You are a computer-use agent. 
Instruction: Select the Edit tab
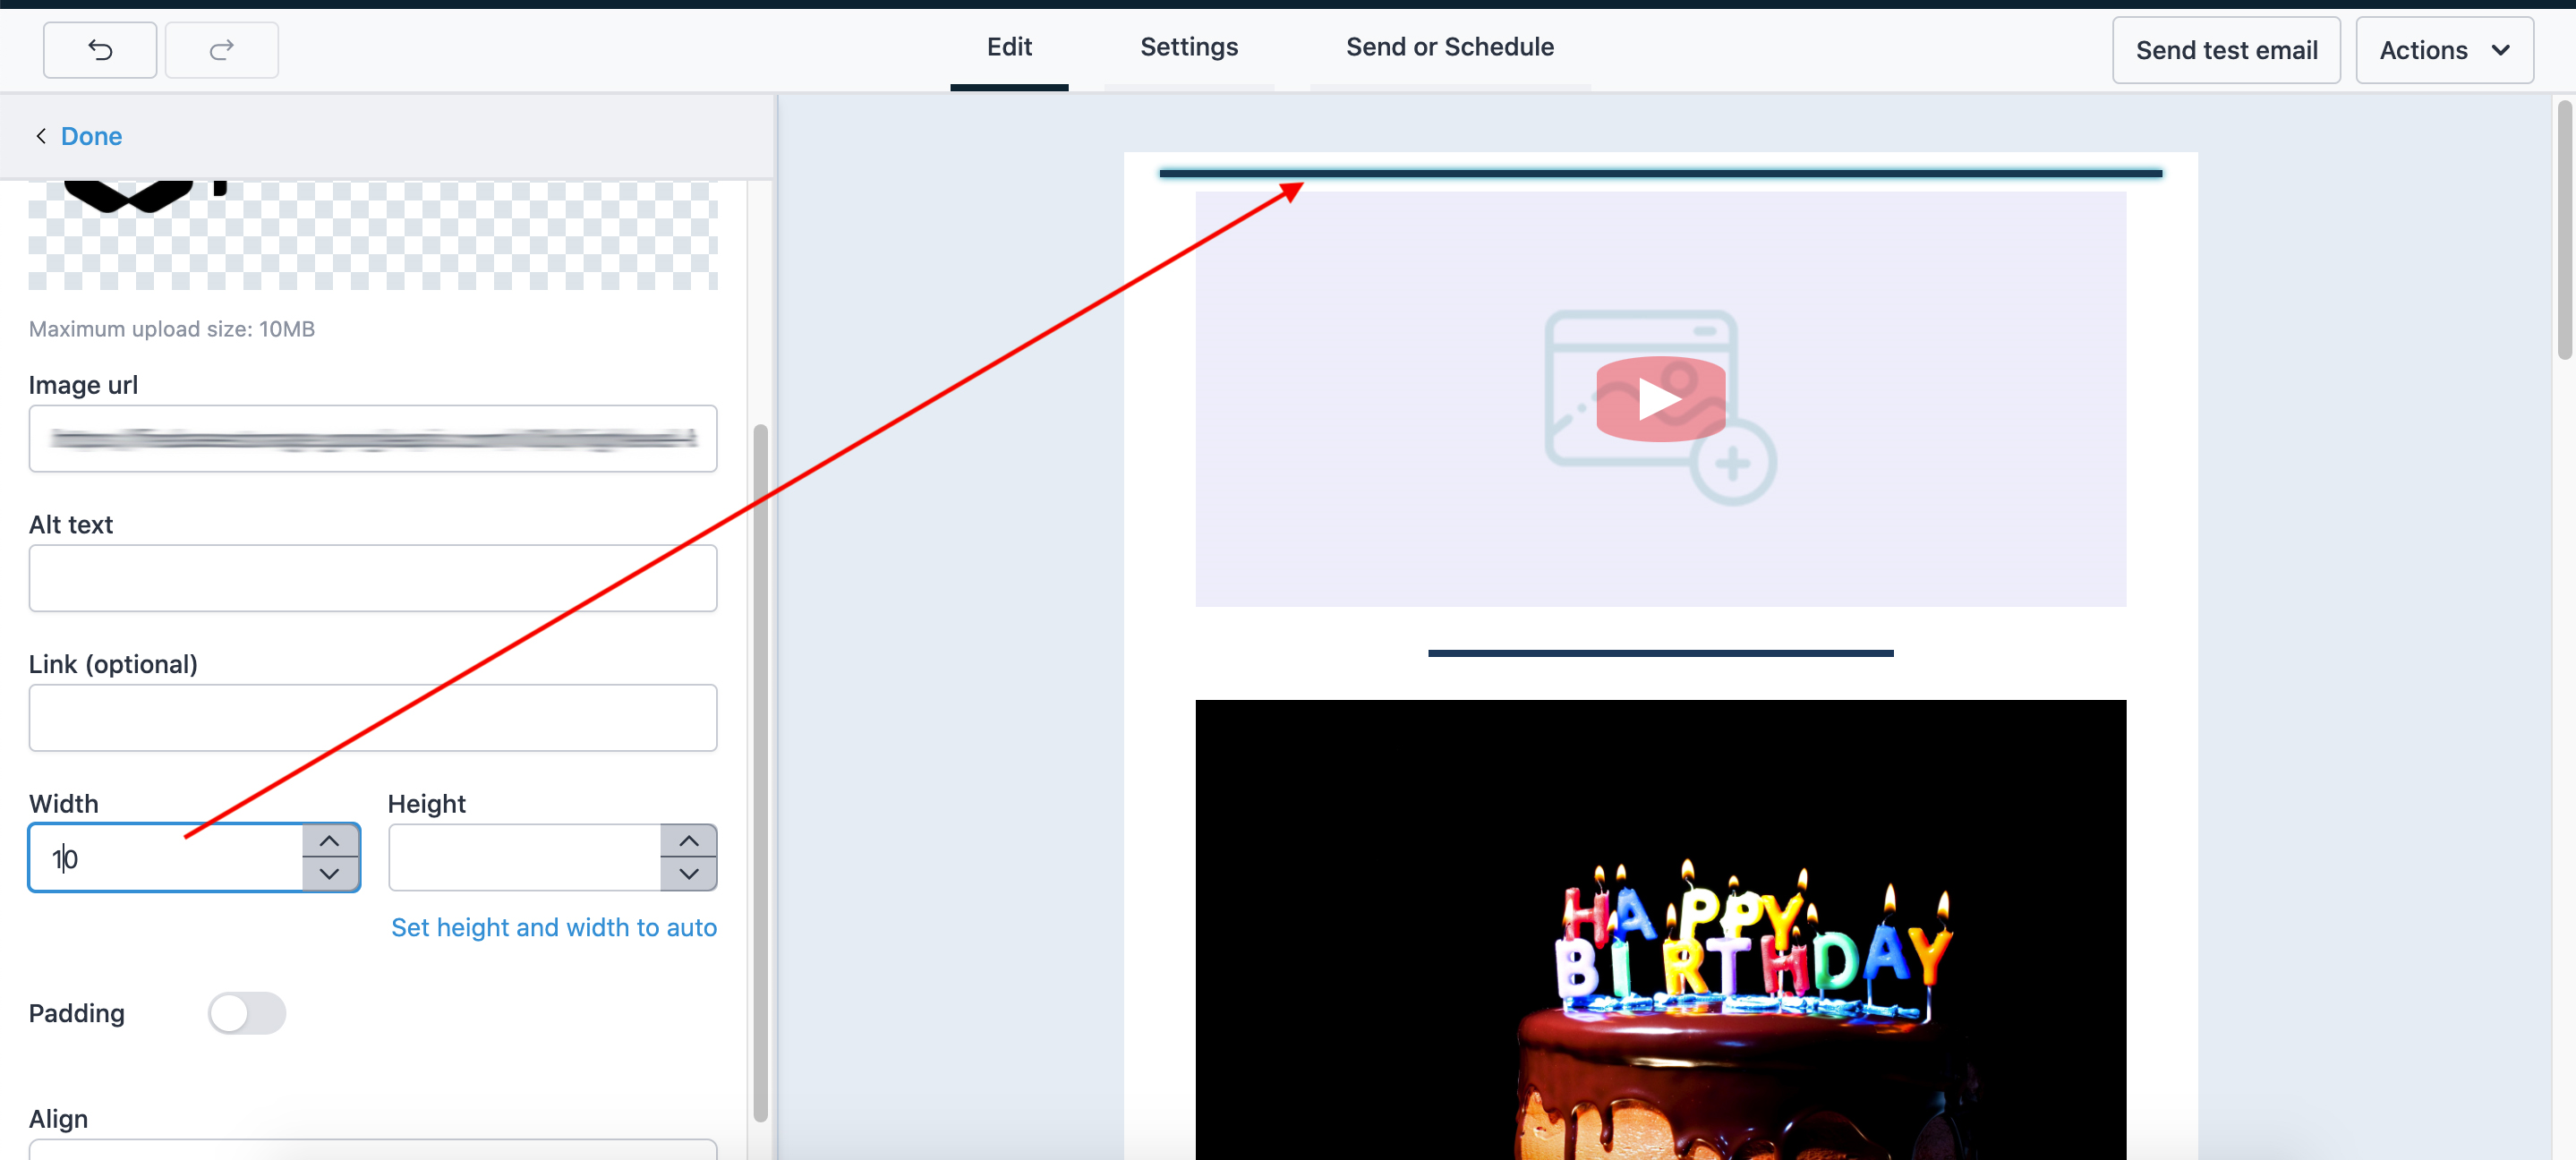1008,47
